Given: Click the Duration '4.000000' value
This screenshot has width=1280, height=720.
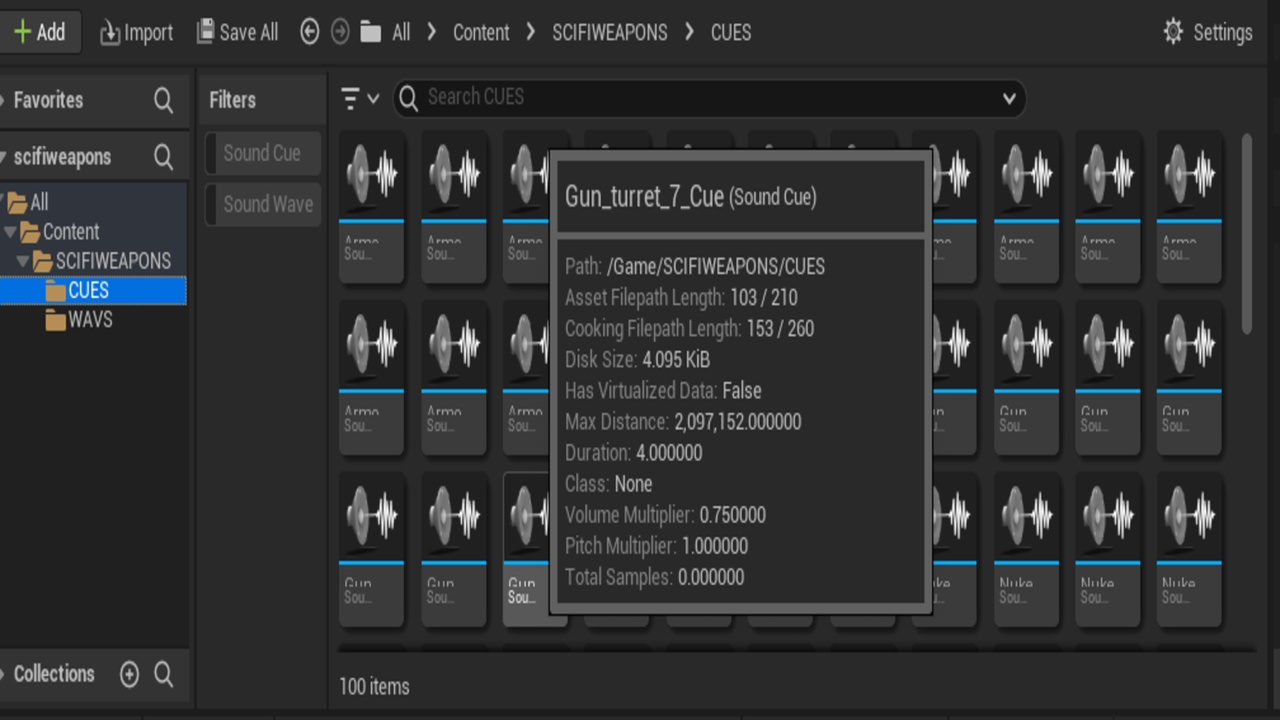Looking at the screenshot, I should [x=669, y=453].
